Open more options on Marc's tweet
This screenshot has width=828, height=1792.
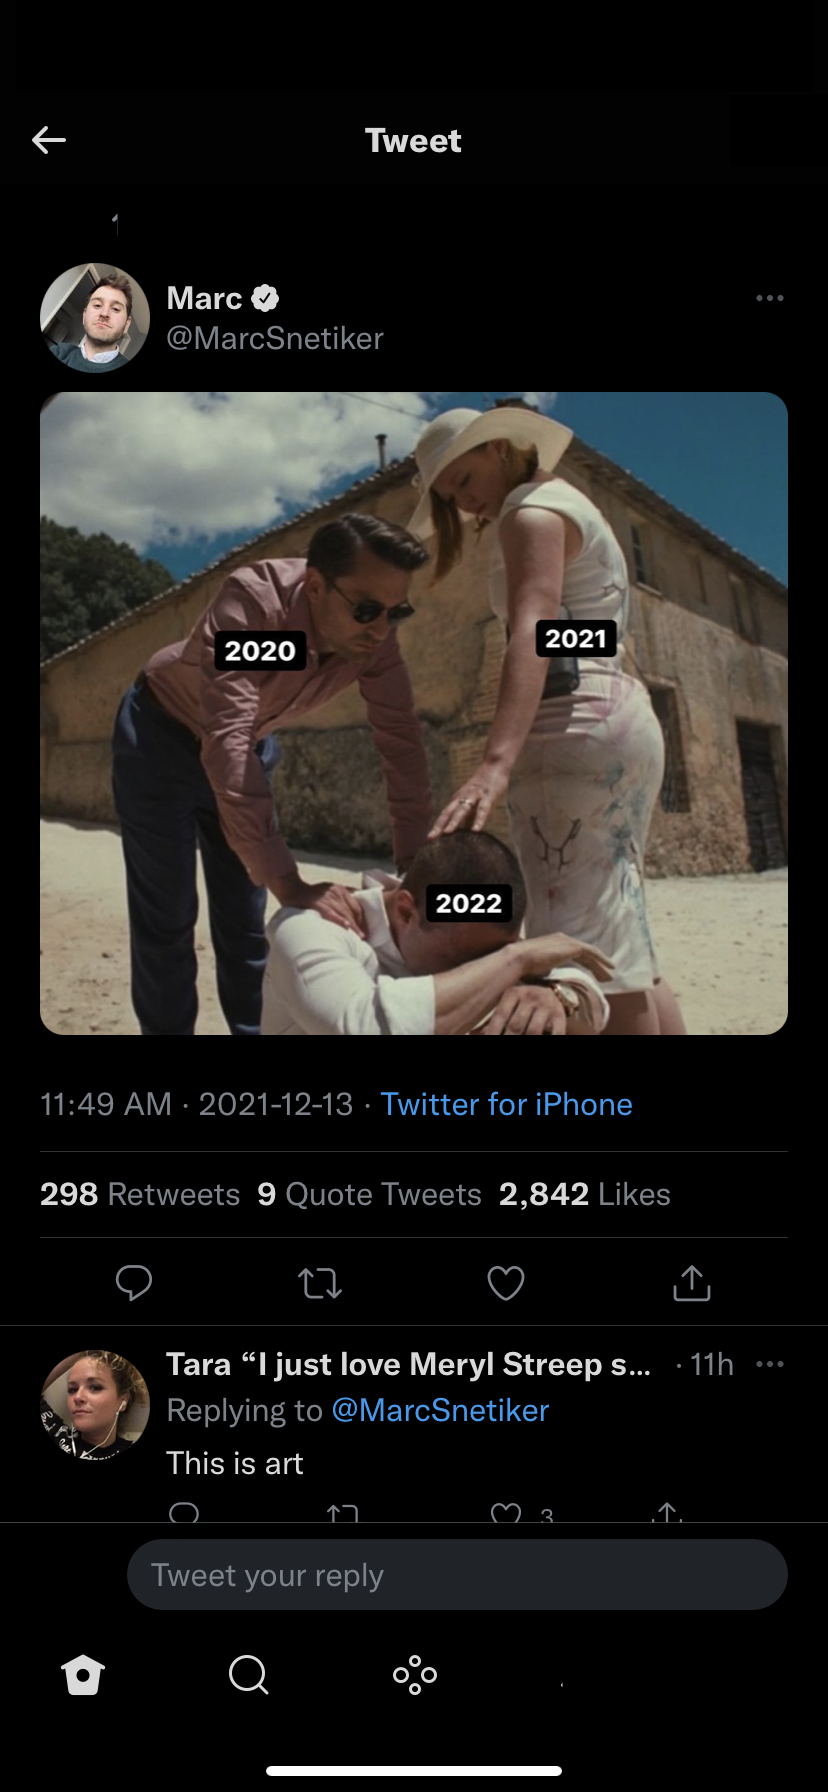[x=770, y=298]
